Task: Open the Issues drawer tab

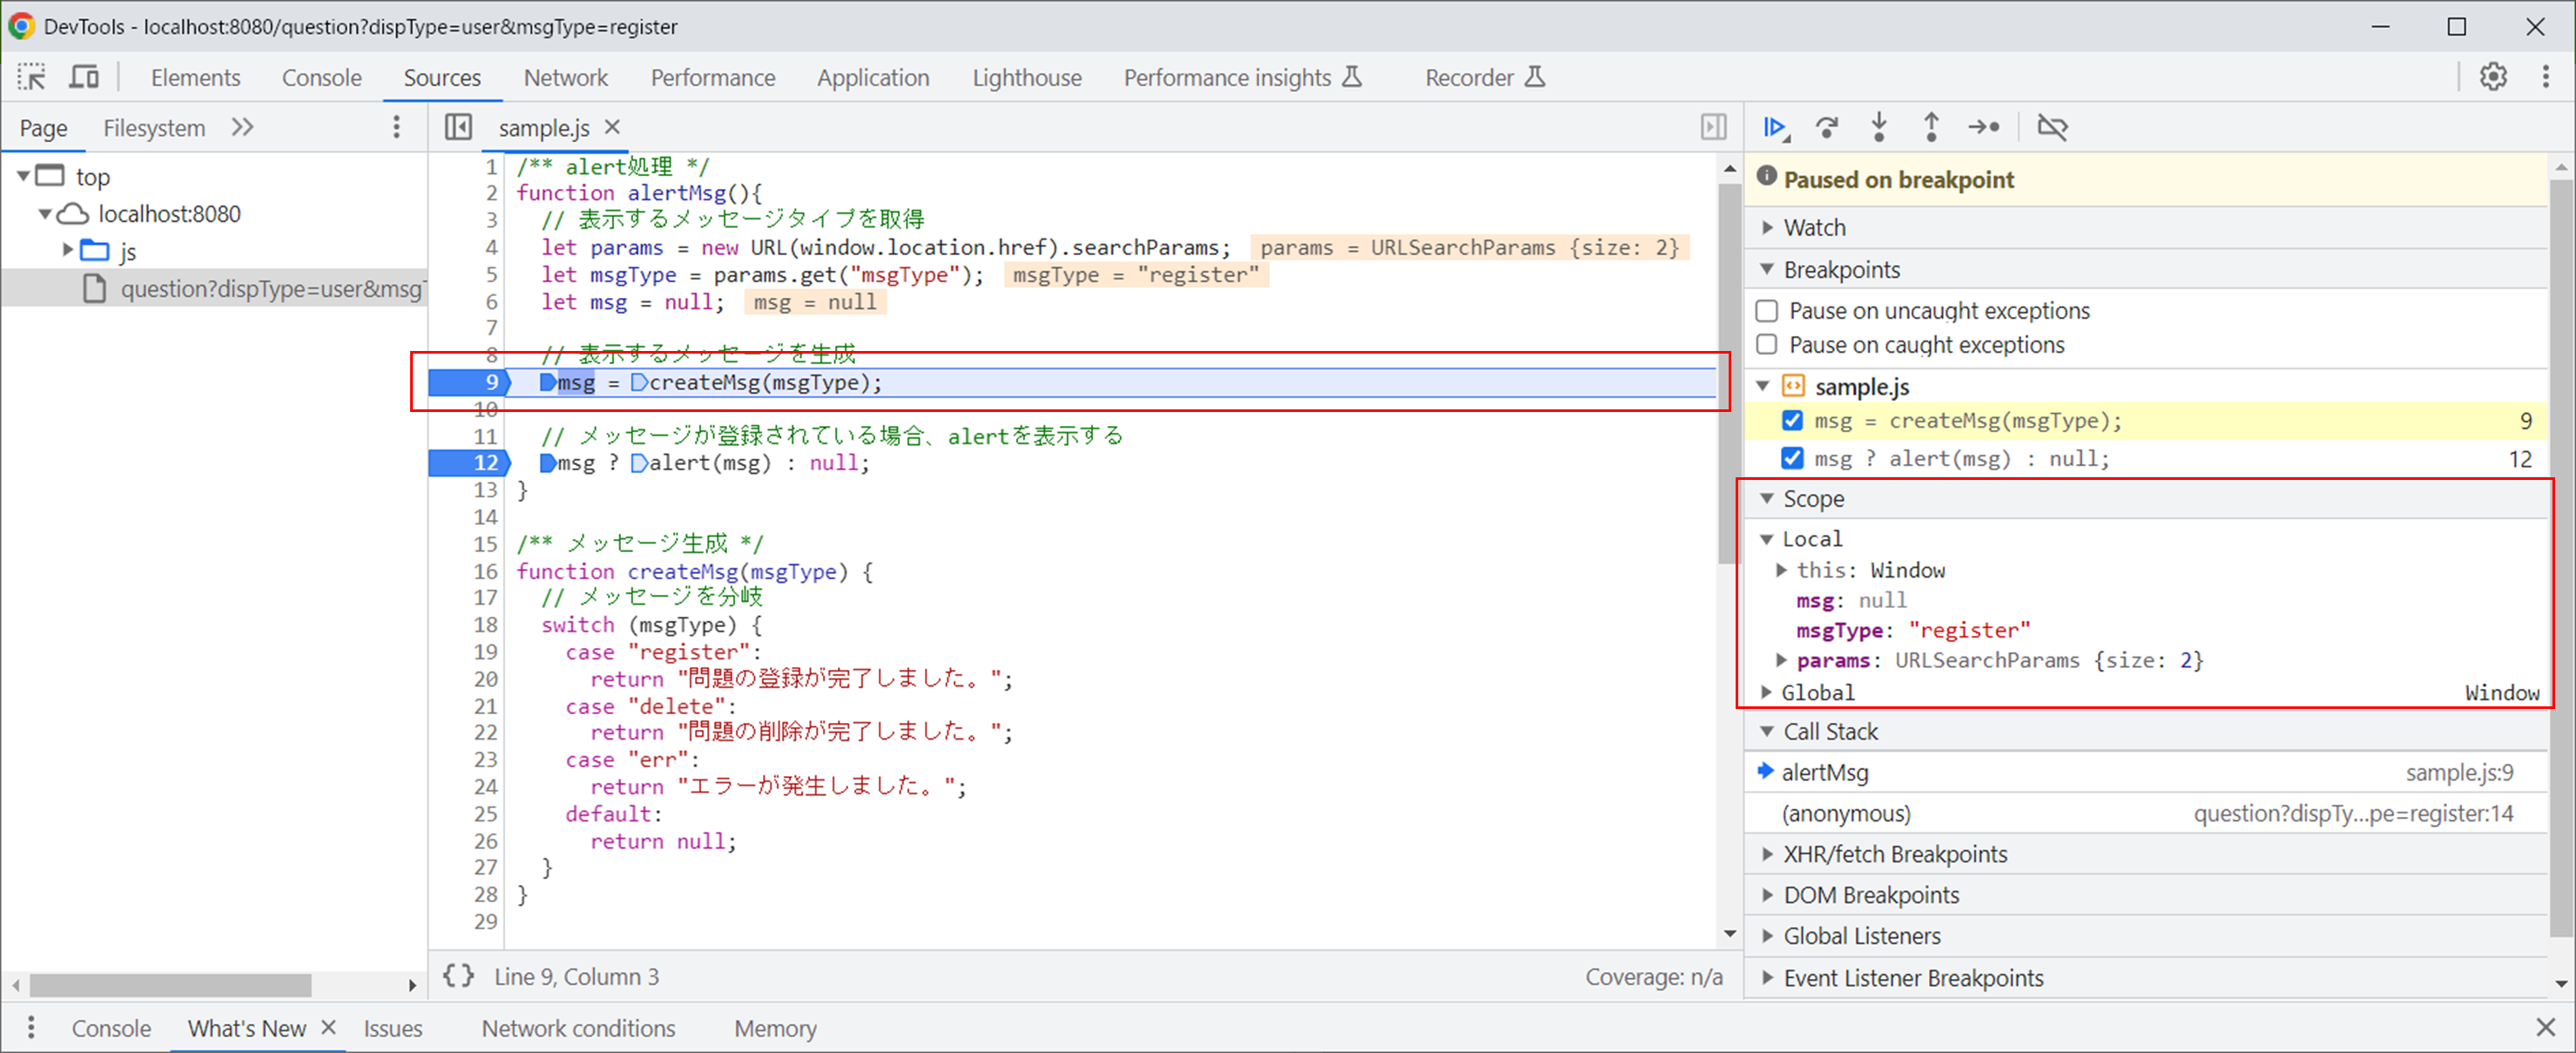Action: click(393, 1028)
